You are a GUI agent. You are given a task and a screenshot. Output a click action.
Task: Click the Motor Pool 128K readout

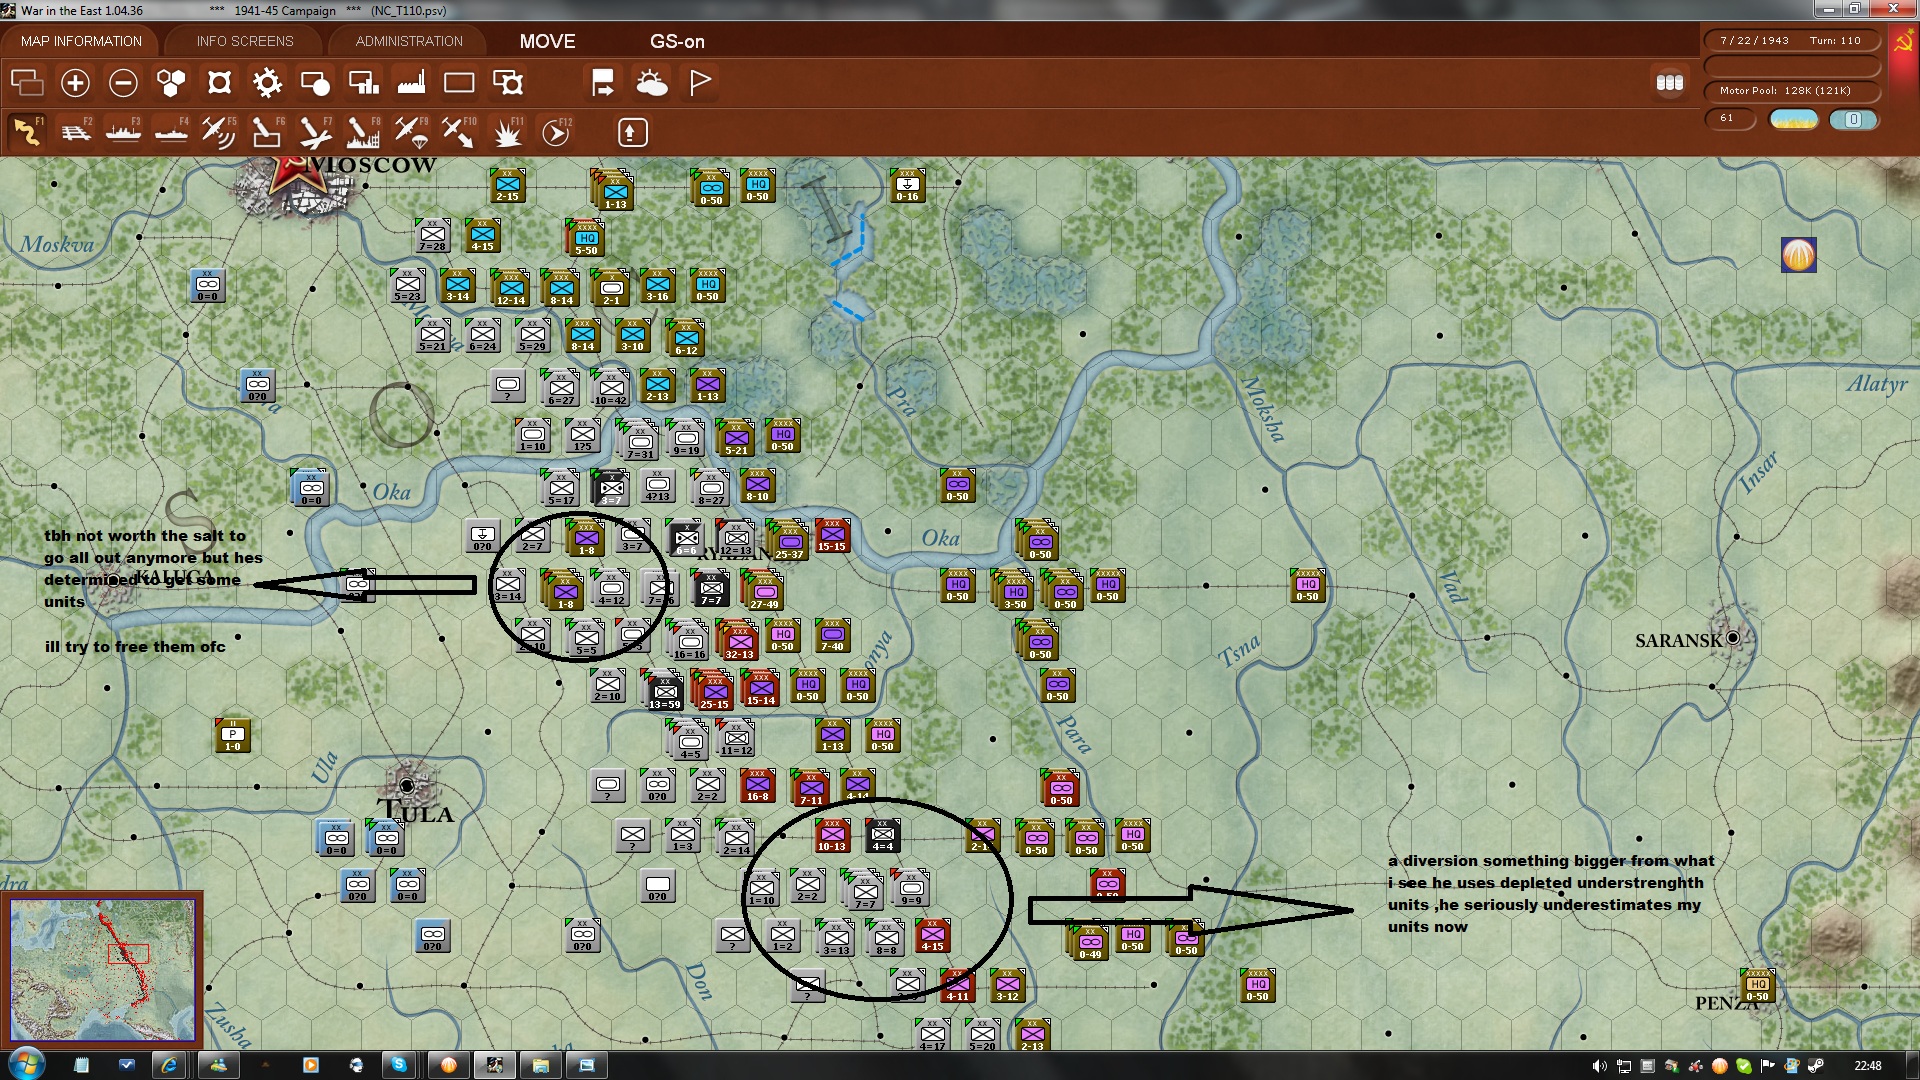tap(1791, 91)
